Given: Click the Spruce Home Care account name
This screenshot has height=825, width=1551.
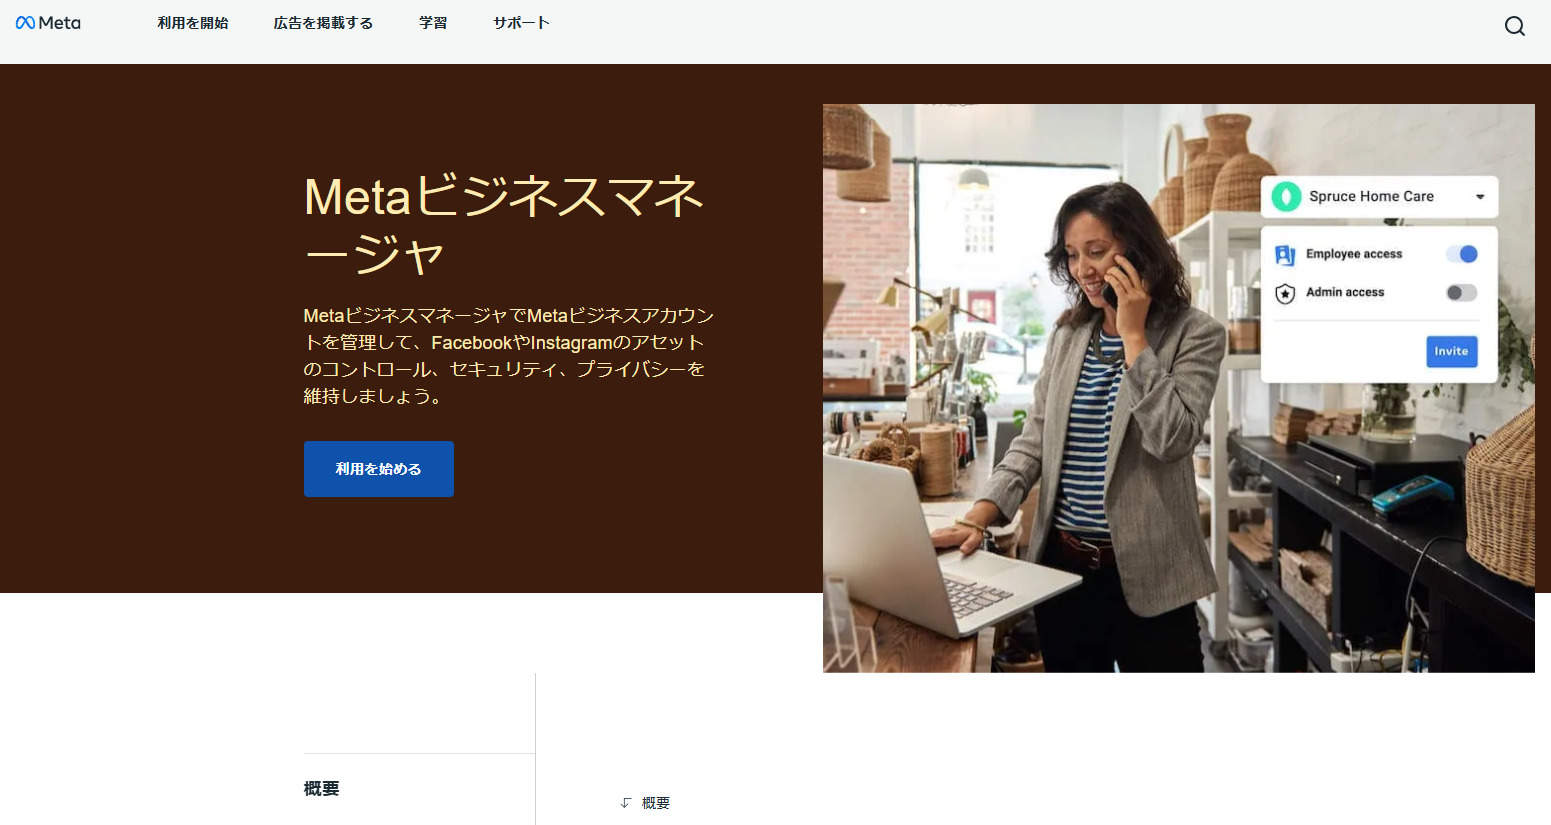Looking at the screenshot, I should point(1371,197).
